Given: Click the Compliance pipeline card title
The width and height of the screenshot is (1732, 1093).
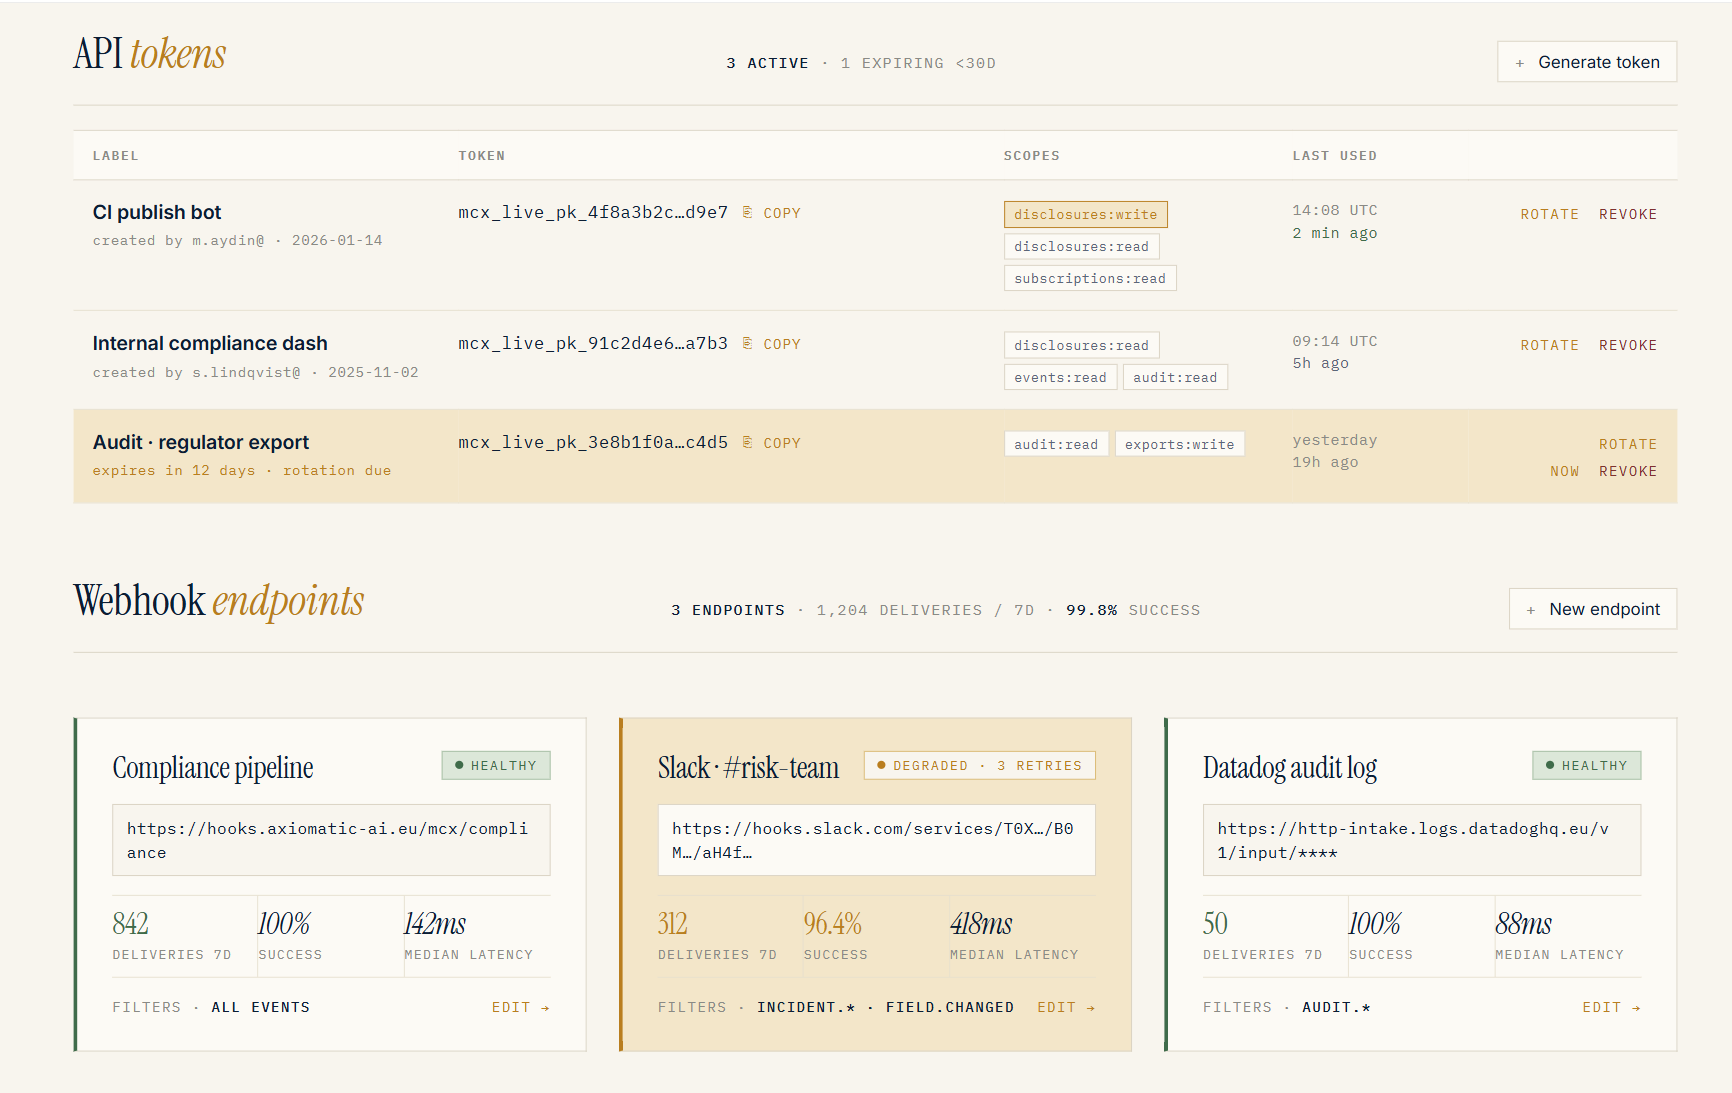Looking at the screenshot, I should tap(213, 767).
